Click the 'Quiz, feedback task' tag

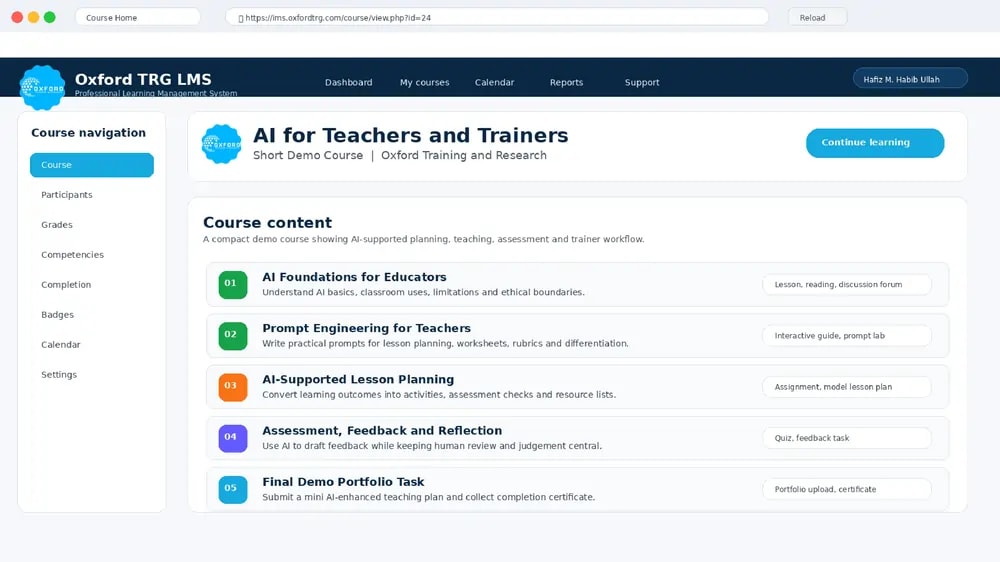click(x=847, y=438)
